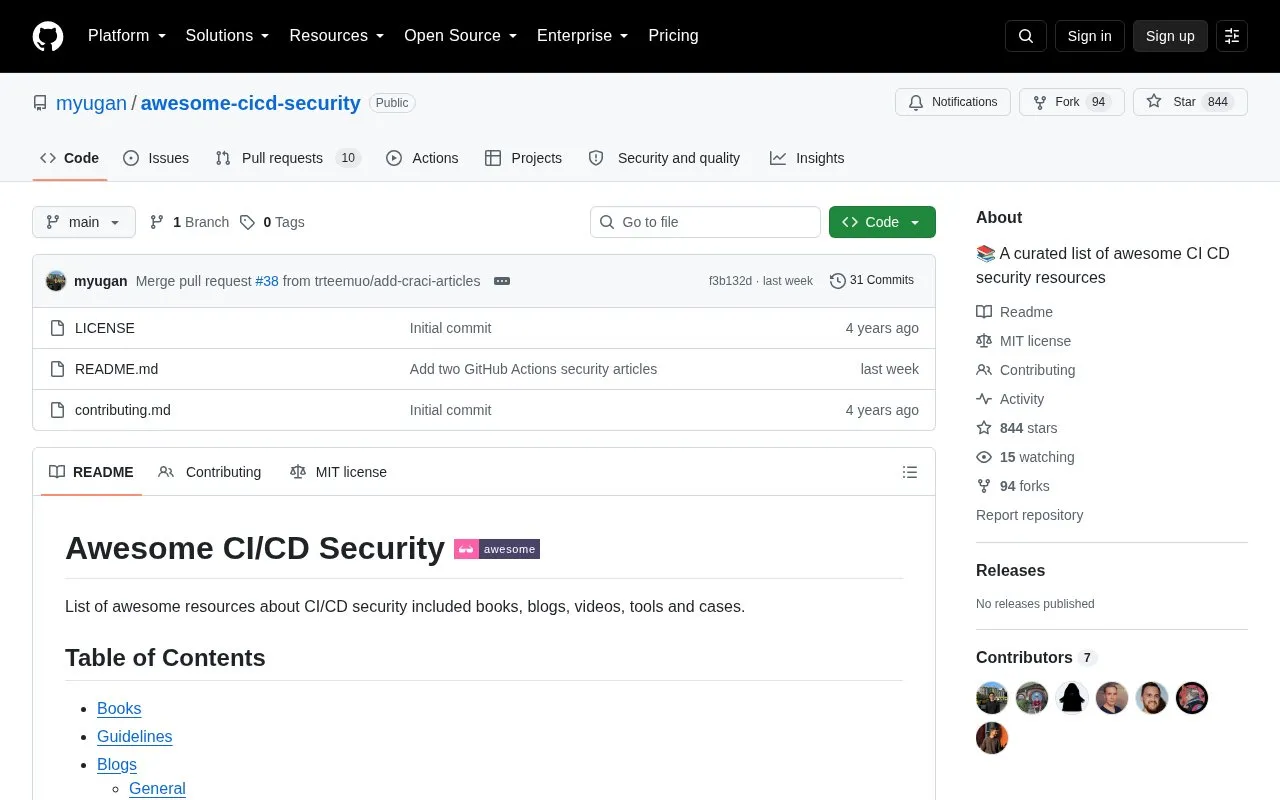
Task: Open the awesome-cicd-security repository link
Action: point(250,103)
